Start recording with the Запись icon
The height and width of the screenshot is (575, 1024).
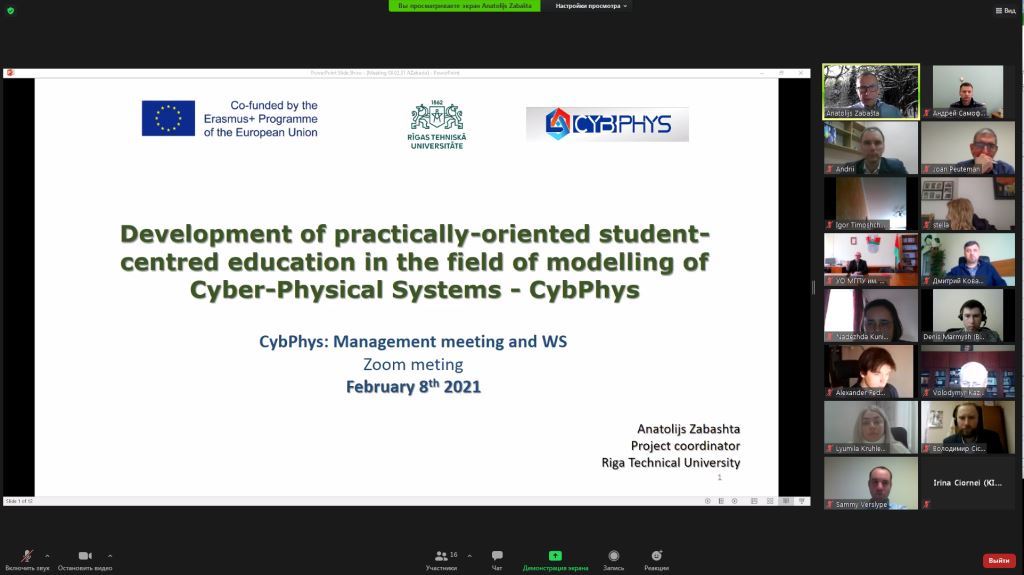(x=613, y=556)
